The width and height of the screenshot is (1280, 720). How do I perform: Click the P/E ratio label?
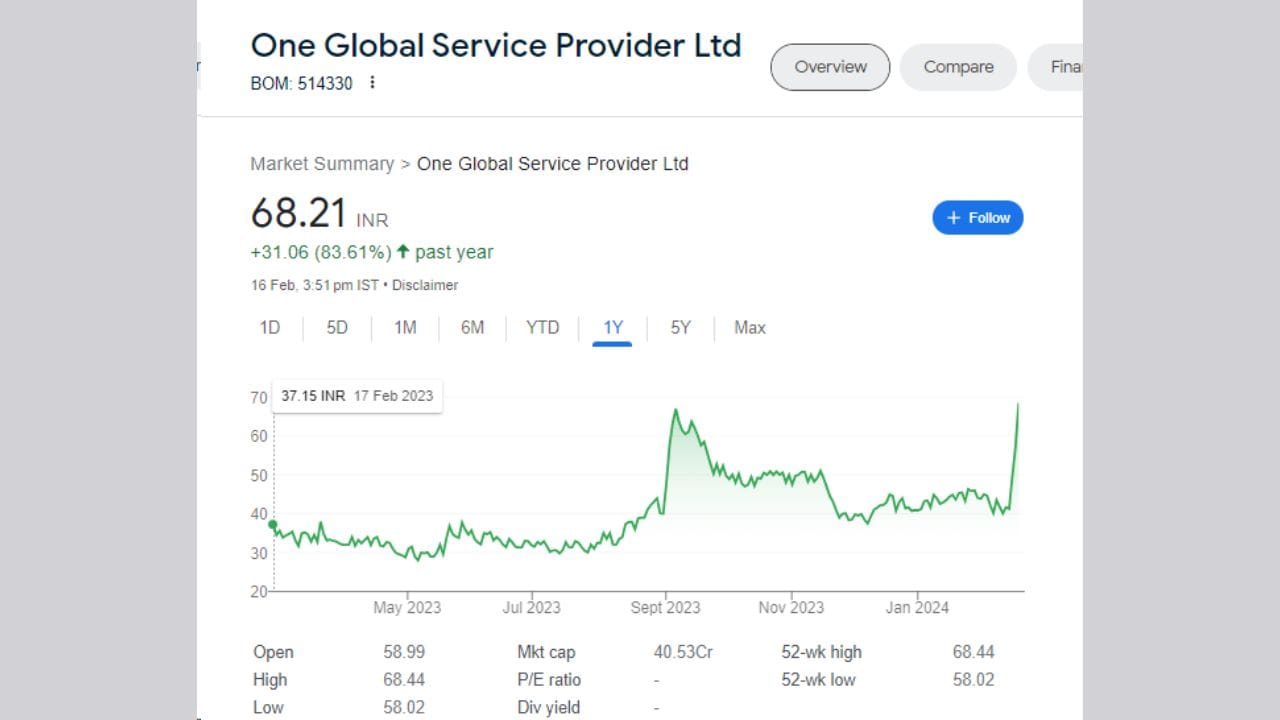tap(549, 680)
